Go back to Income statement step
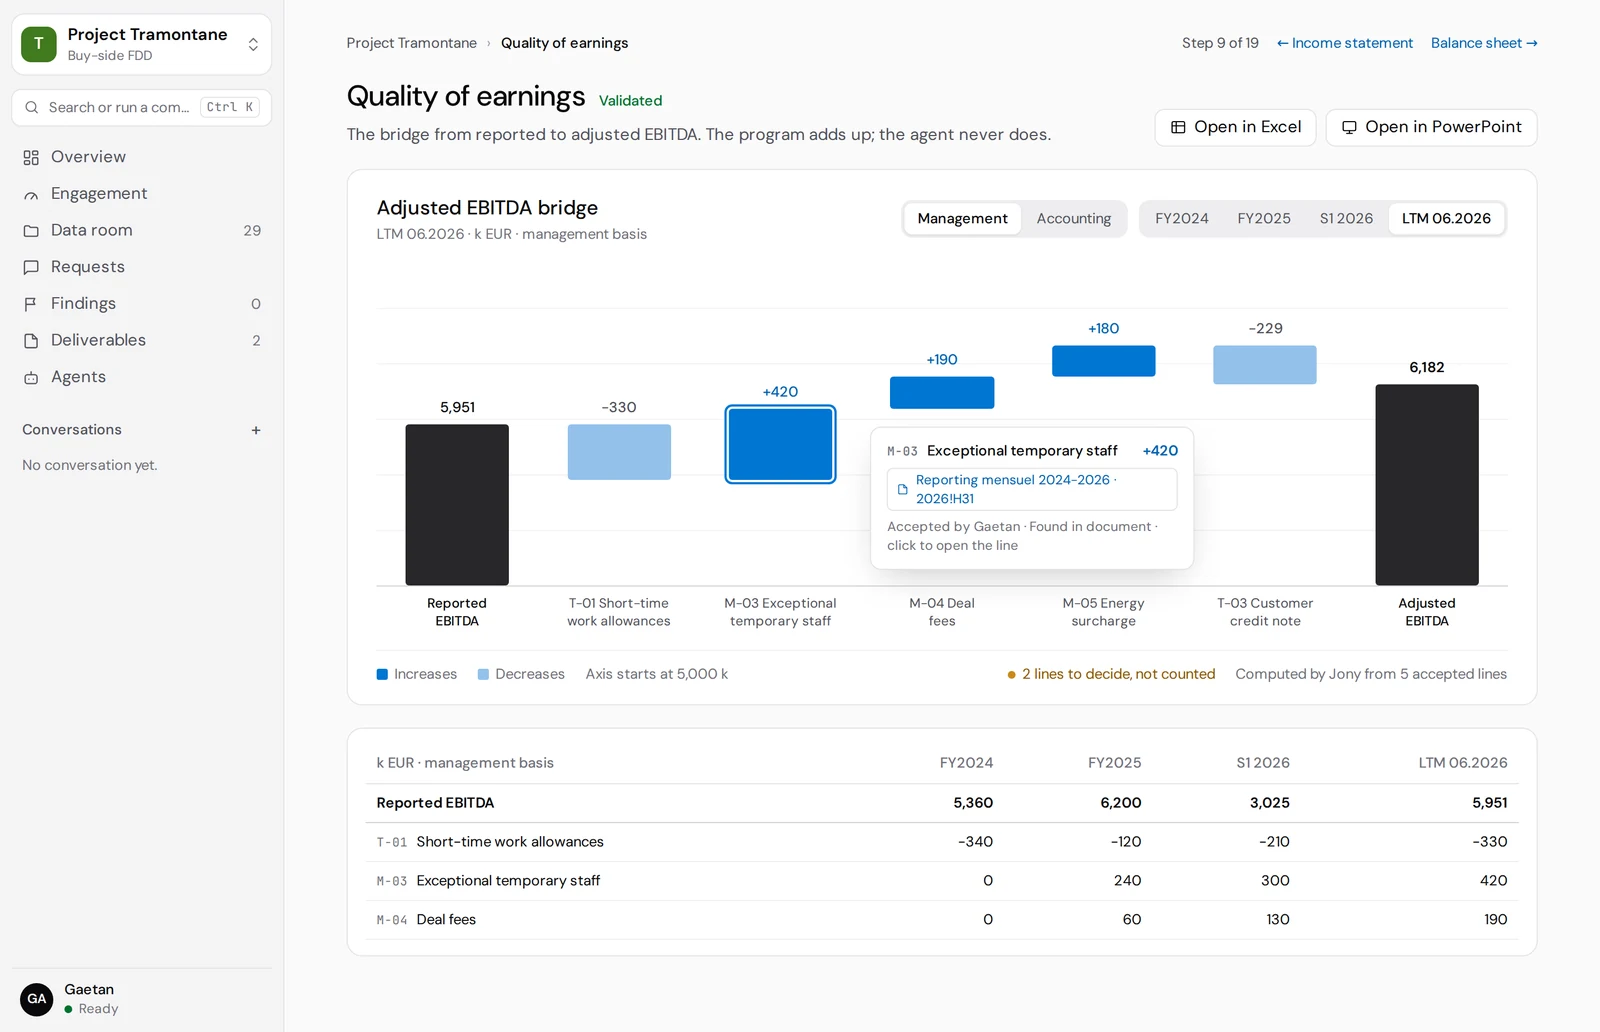 (1344, 43)
